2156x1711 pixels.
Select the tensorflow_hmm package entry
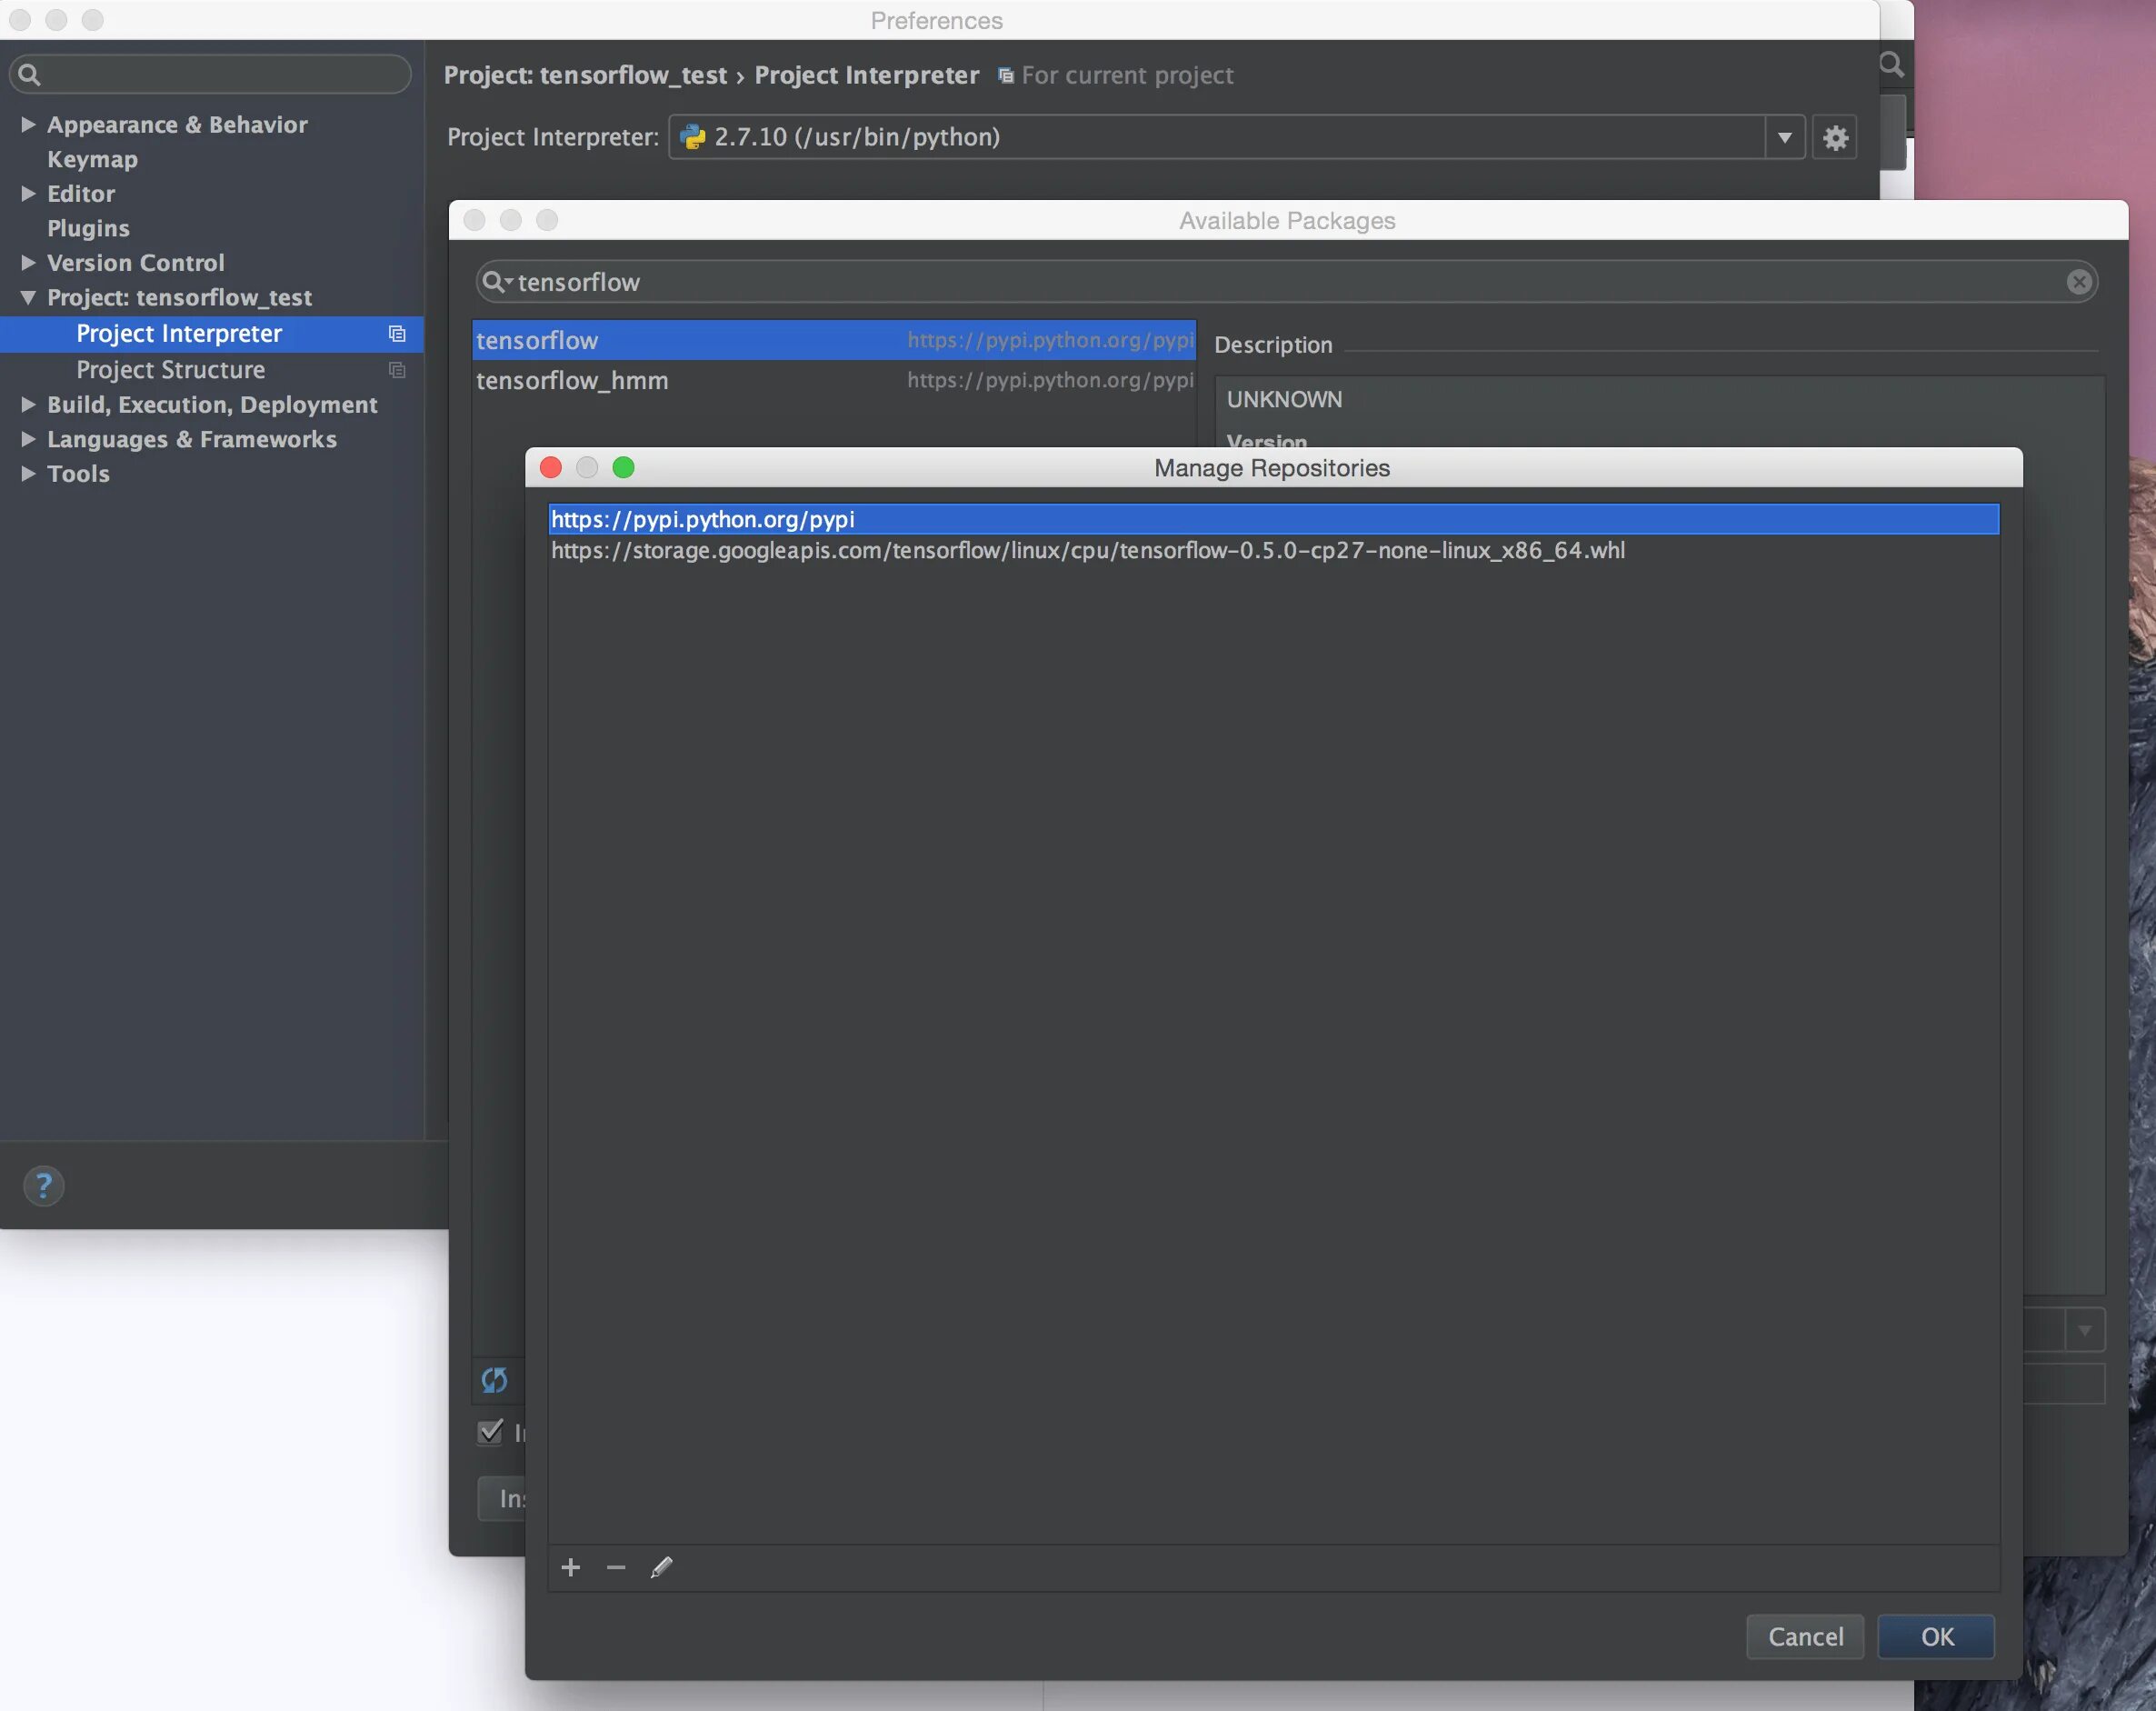point(572,381)
